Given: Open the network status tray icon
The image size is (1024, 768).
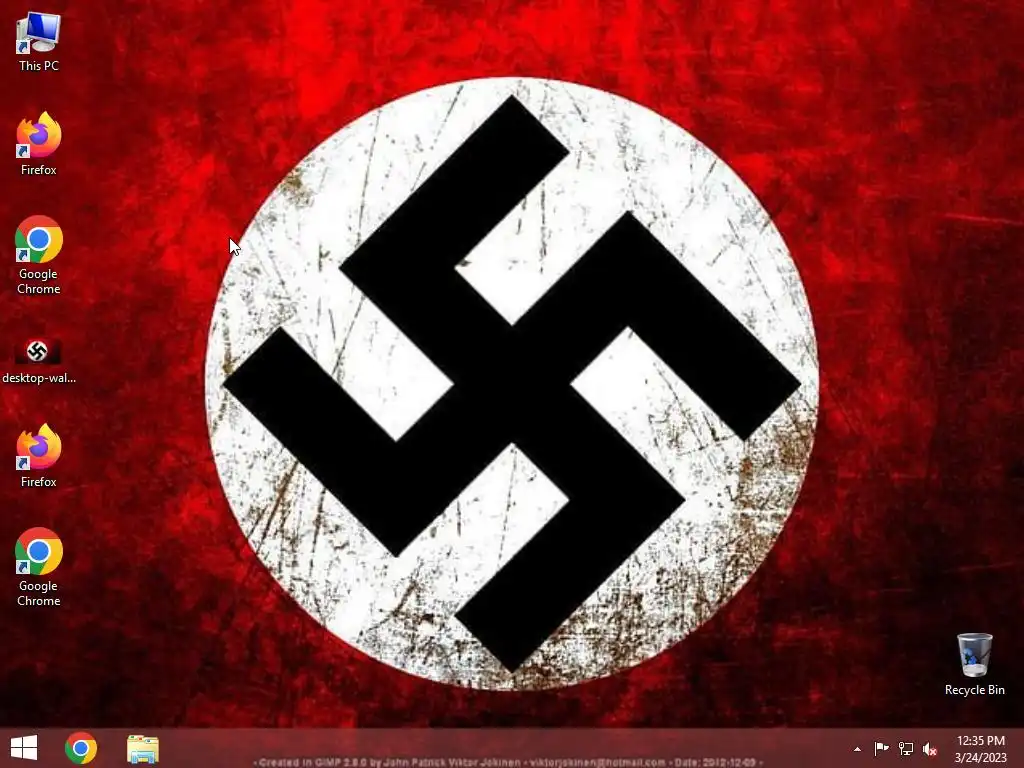Looking at the screenshot, I should click(x=906, y=748).
